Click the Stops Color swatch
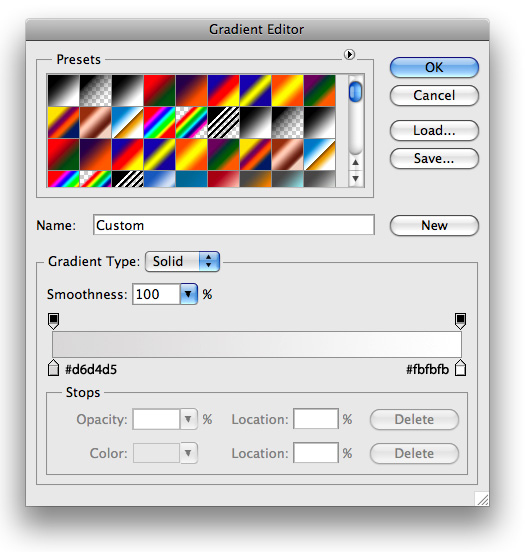The height and width of the screenshot is (552, 525). [156, 453]
